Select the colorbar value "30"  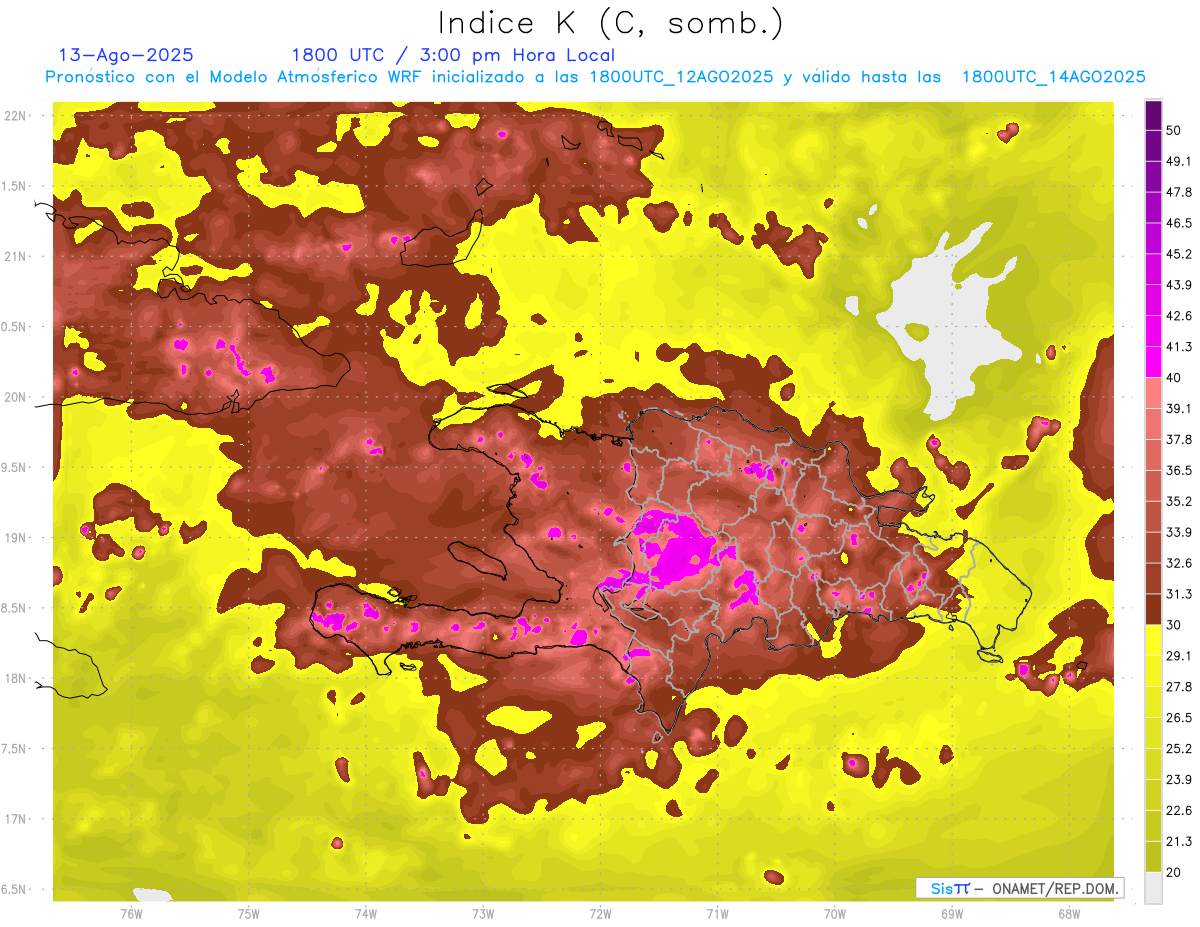pos(1174,625)
